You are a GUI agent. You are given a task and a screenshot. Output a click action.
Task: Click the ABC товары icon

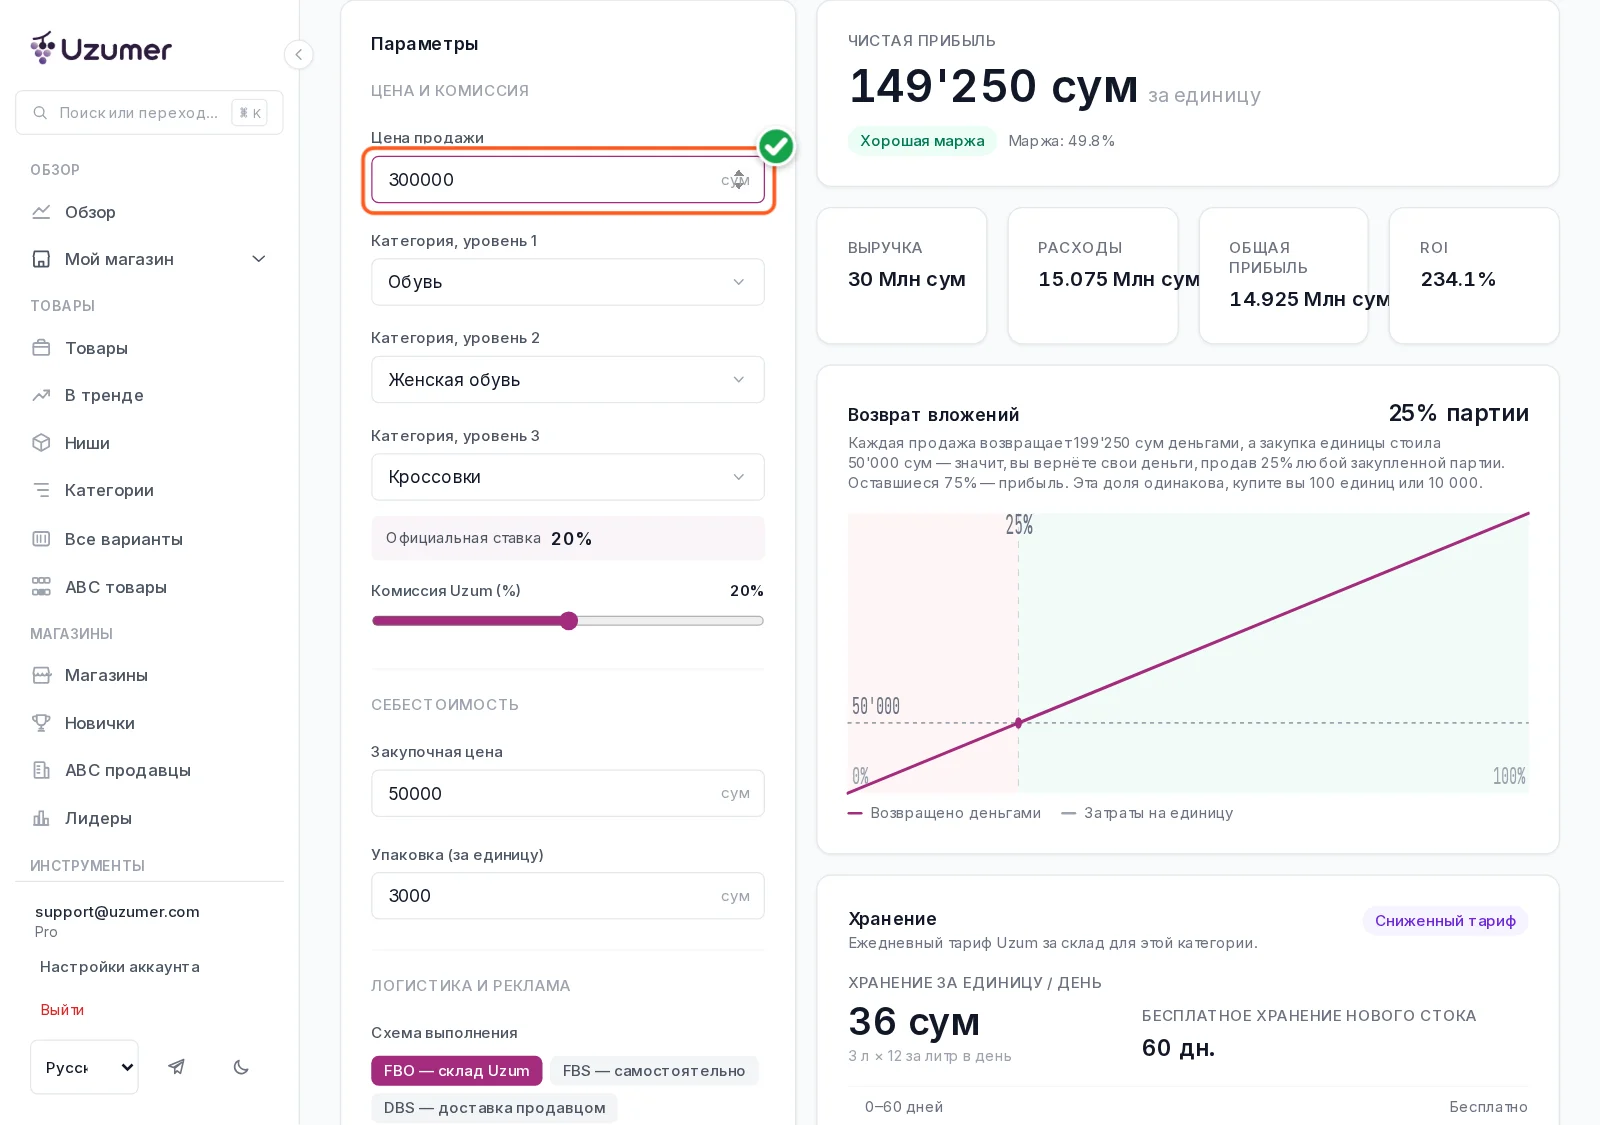tap(41, 587)
